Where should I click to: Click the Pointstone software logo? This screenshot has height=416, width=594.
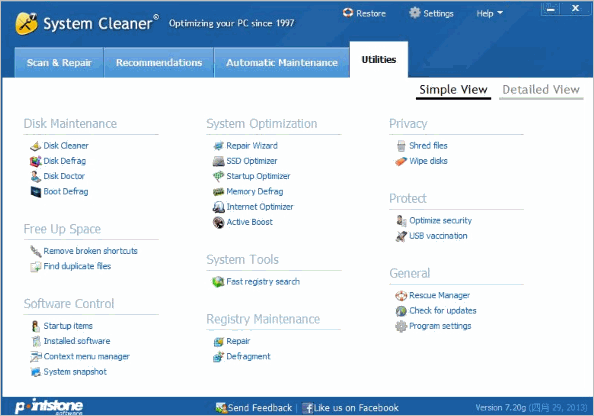coord(49,406)
